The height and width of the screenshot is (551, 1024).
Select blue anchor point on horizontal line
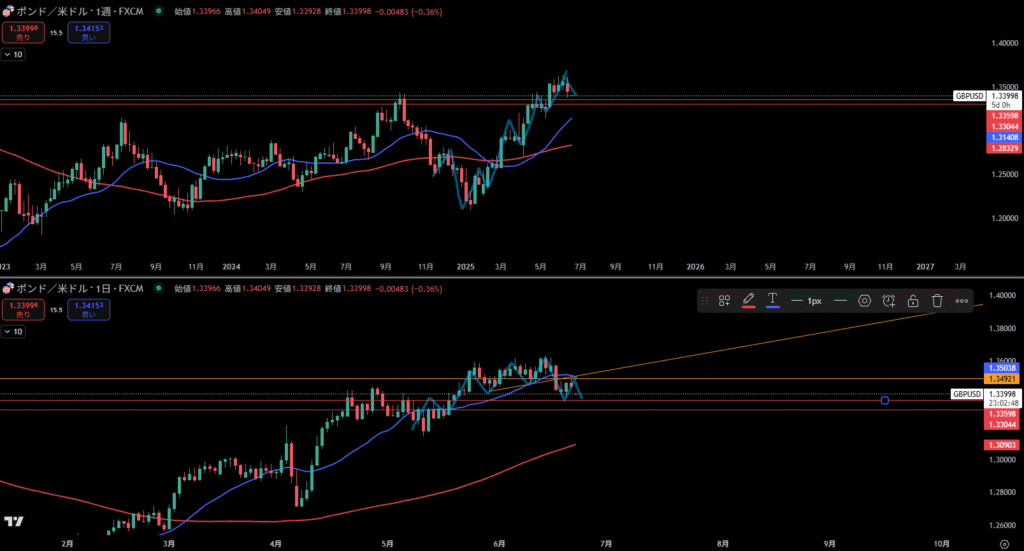pyautogui.click(x=884, y=400)
